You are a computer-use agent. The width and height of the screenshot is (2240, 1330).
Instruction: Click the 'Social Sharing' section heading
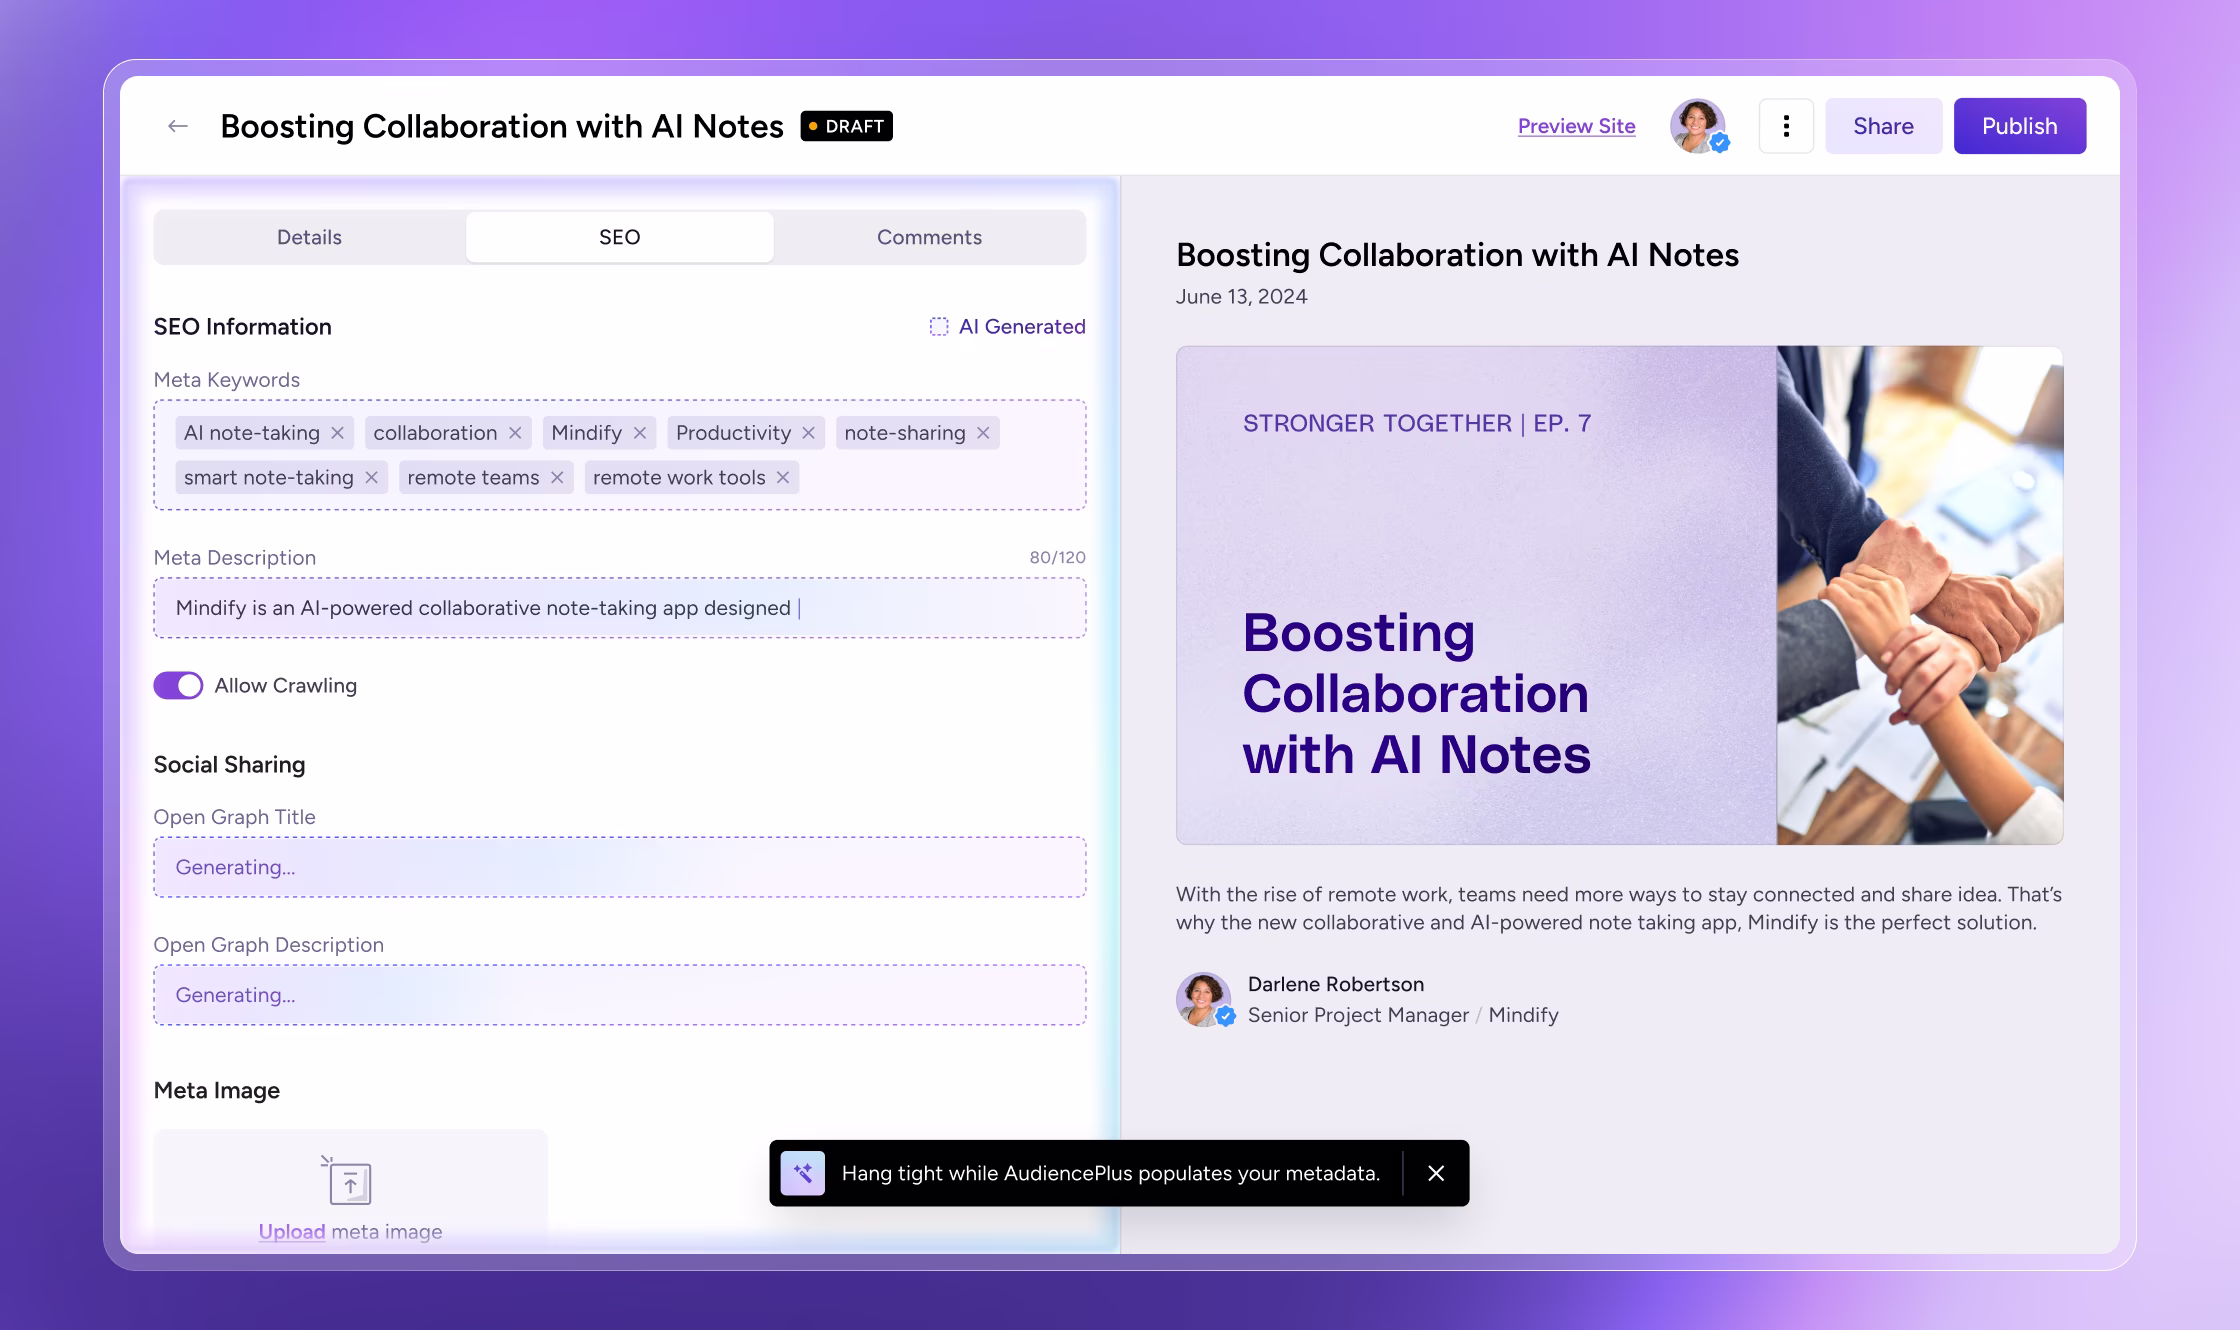[x=229, y=765]
